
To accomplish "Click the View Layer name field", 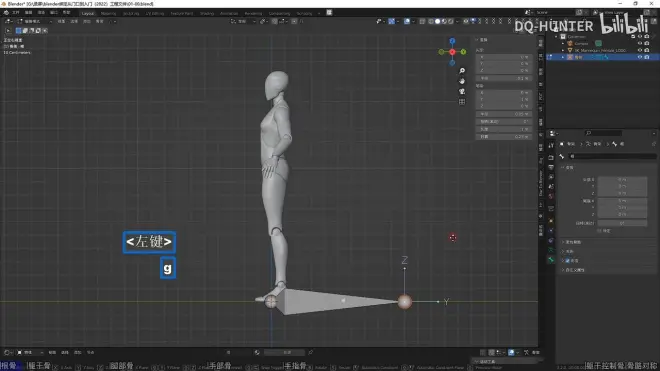I will point(623,13).
